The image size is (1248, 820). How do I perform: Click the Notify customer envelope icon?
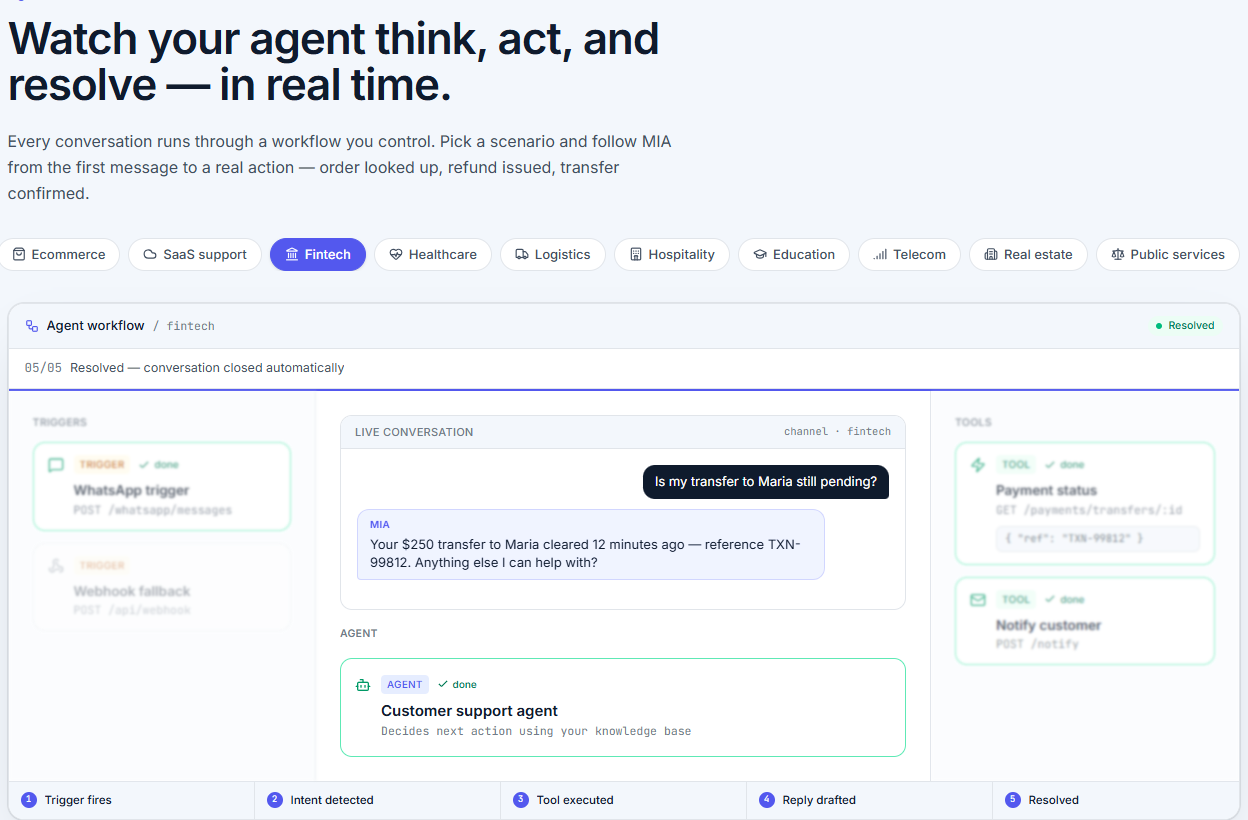pos(978,600)
